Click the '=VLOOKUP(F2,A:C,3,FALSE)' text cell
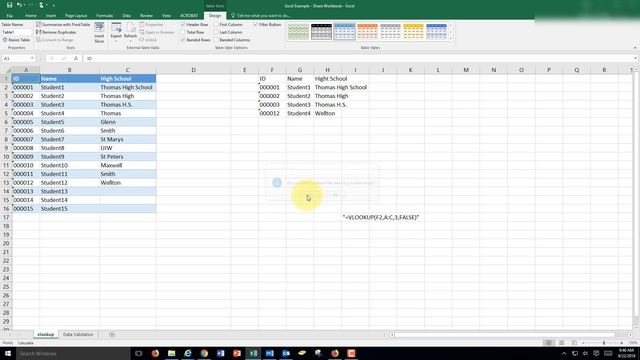 point(380,218)
